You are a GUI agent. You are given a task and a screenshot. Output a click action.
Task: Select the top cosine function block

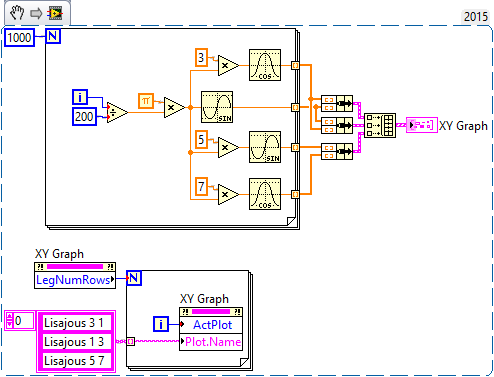click(x=265, y=65)
